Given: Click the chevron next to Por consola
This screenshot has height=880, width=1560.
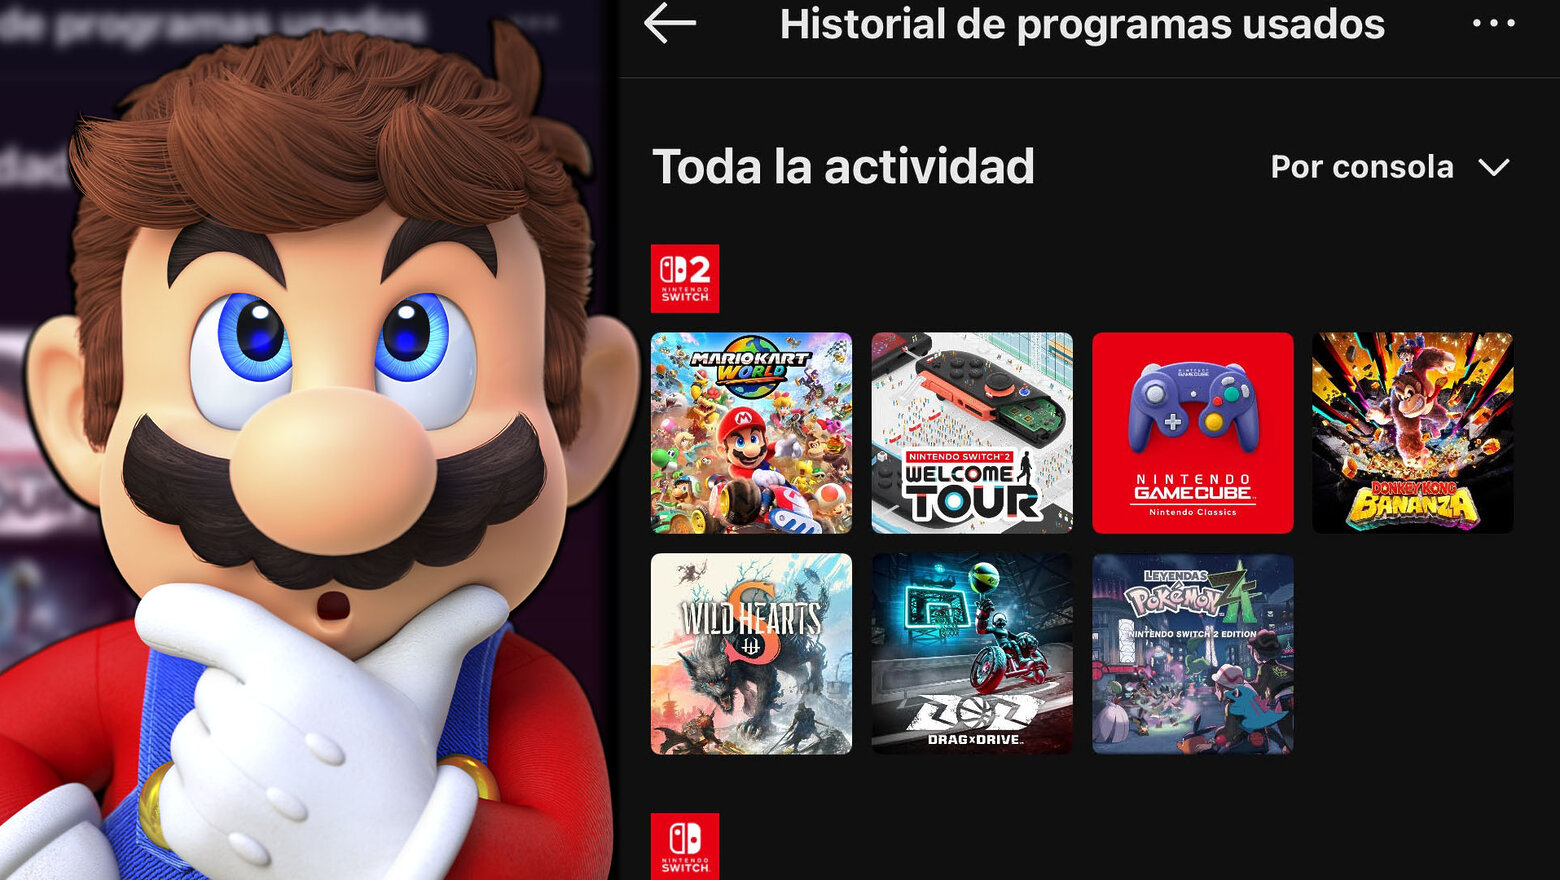Looking at the screenshot, I should click(x=1494, y=168).
